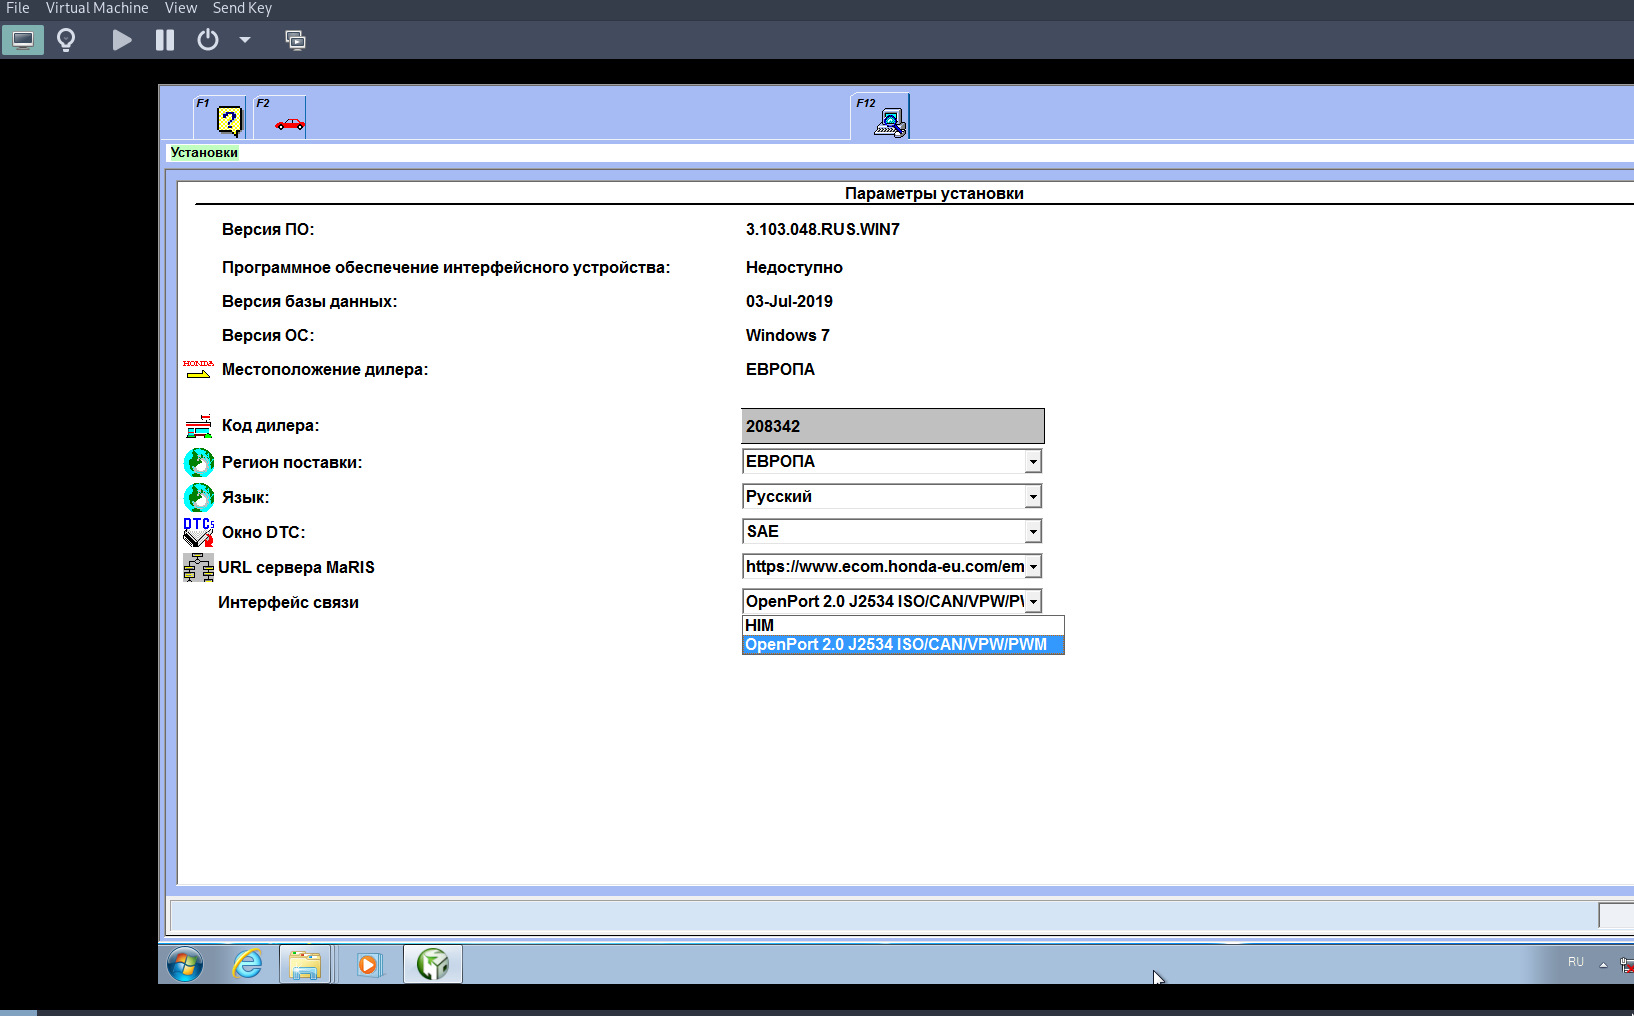This screenshot has width=1634, height=1016.
Task: Select the Установки tab
Action: point(204,153)
